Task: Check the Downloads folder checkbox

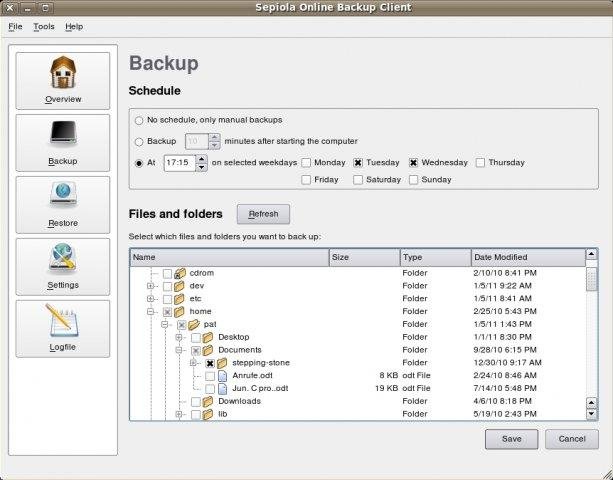Action: [196, 402]
